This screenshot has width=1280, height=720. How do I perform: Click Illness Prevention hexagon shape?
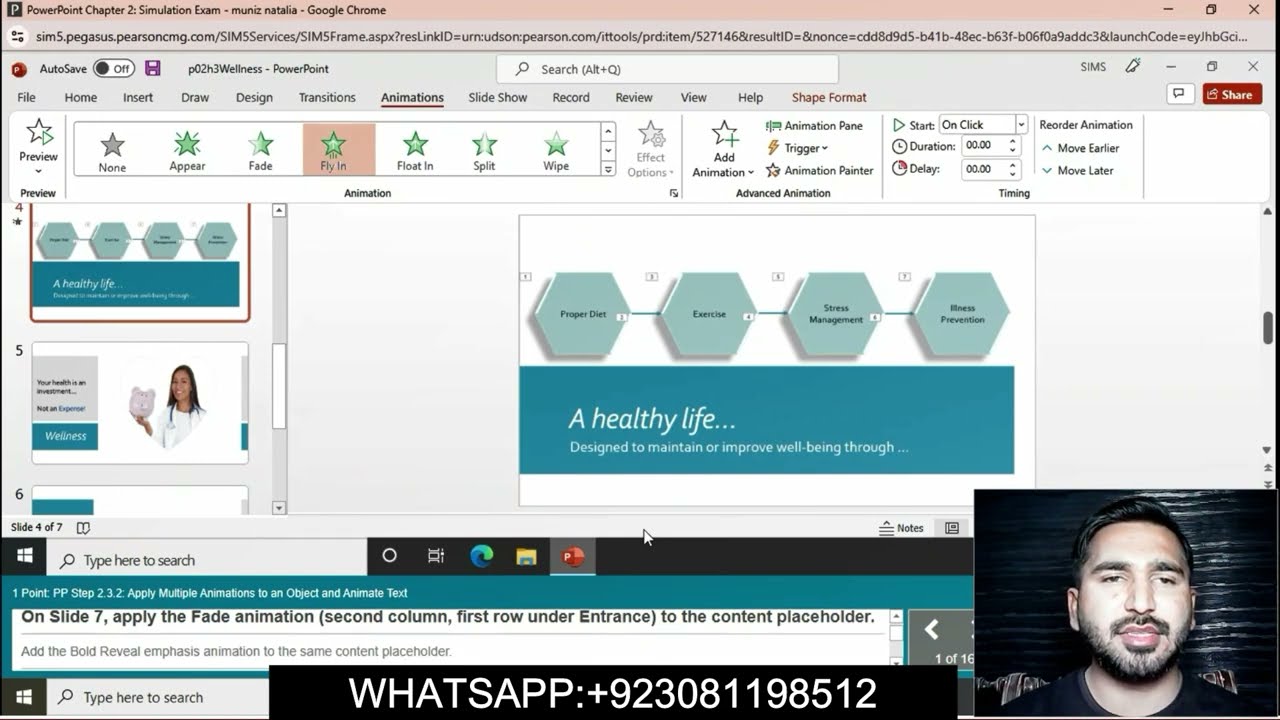click(962, 314)
